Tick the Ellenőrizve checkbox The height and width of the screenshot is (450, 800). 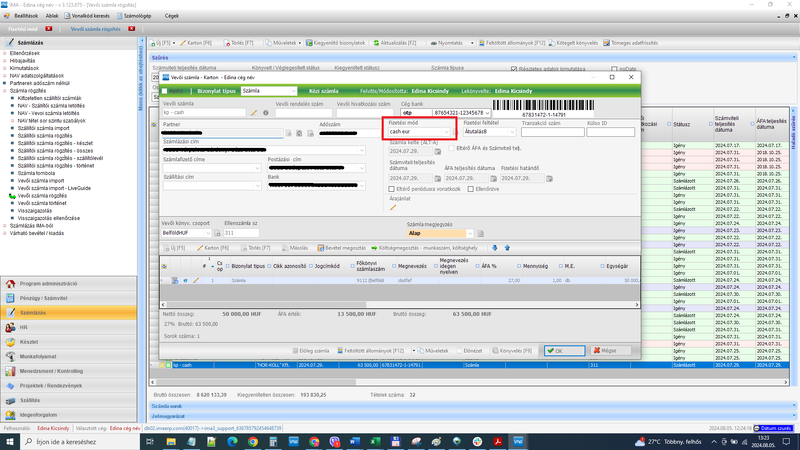point(470,188)
